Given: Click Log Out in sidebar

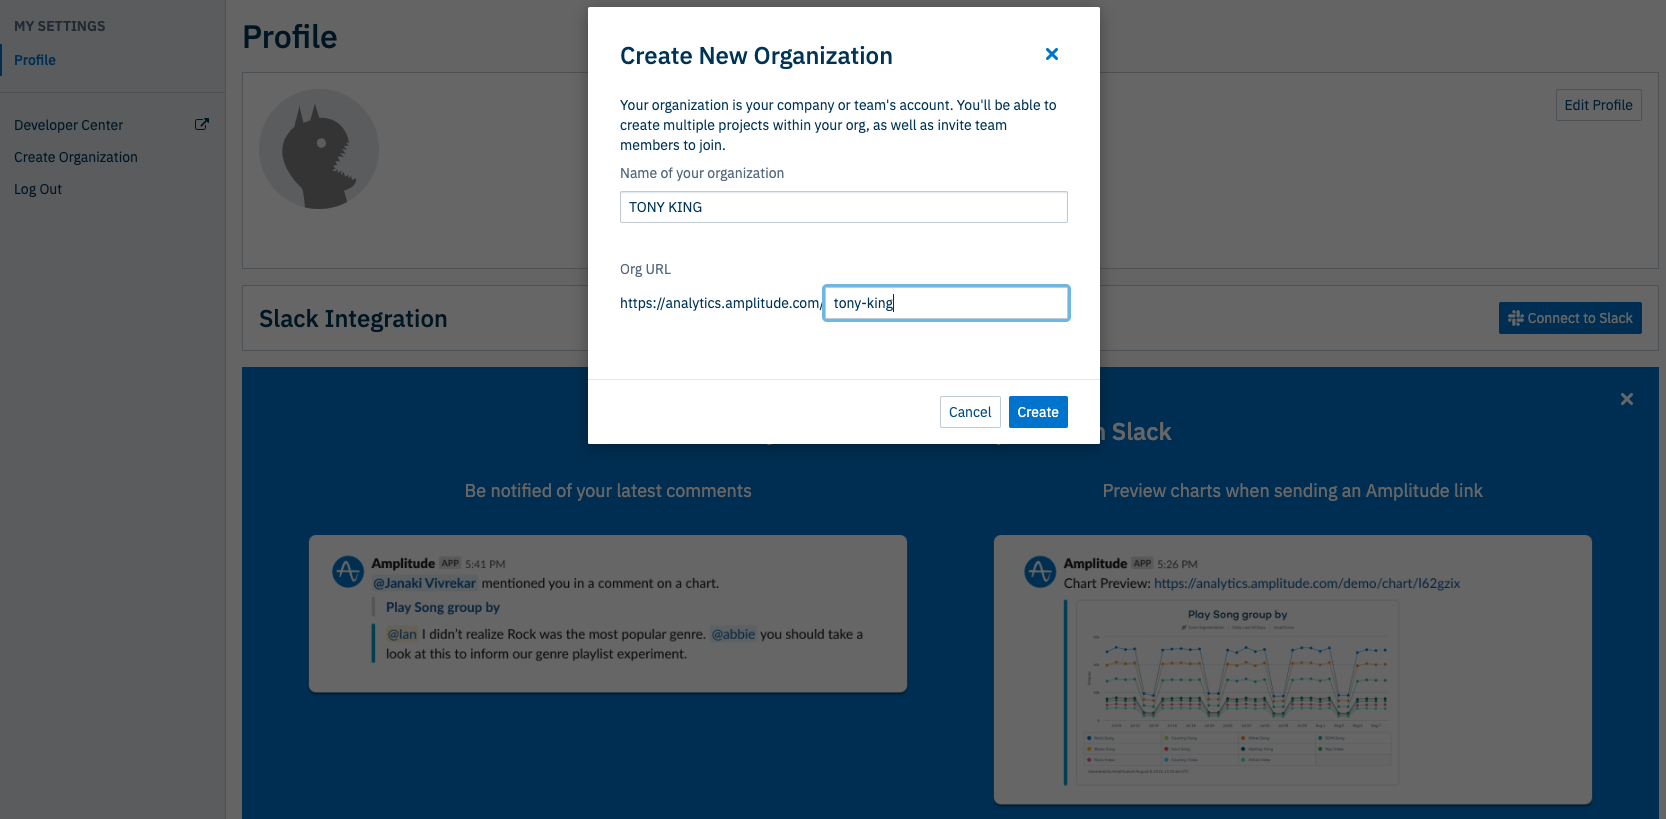Looking at the screenshot, I should pyautogui.click(x=38, y=189).
